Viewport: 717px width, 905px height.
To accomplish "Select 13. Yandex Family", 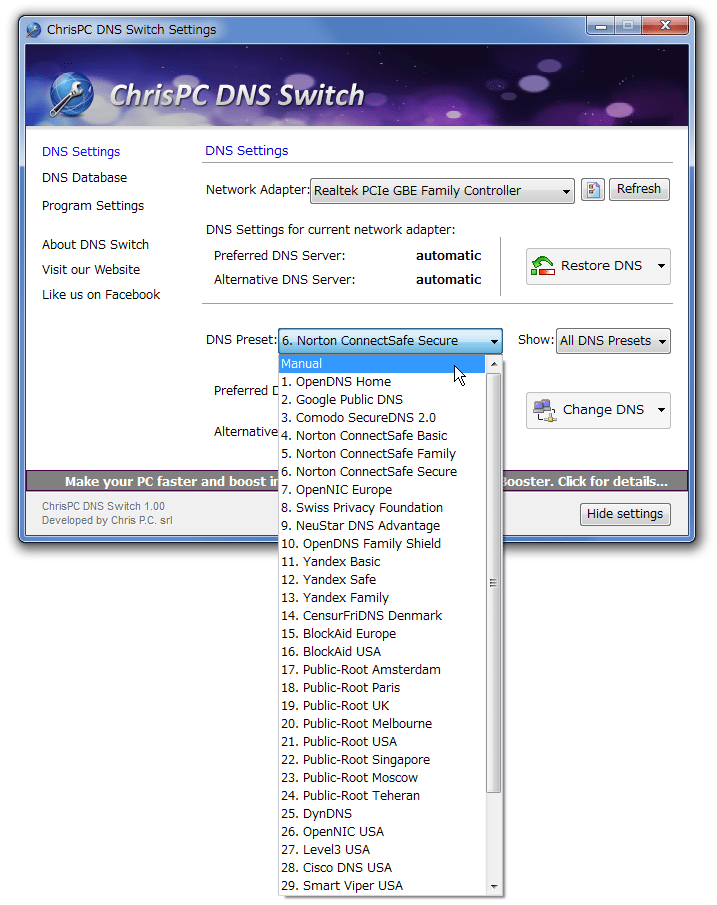I will pyautogui.click(x=382, y=597).
